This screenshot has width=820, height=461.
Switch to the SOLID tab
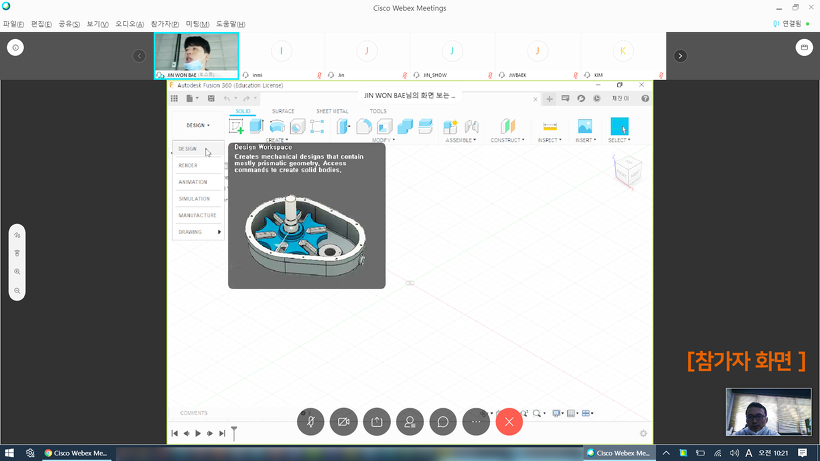(x=243, y=111)
